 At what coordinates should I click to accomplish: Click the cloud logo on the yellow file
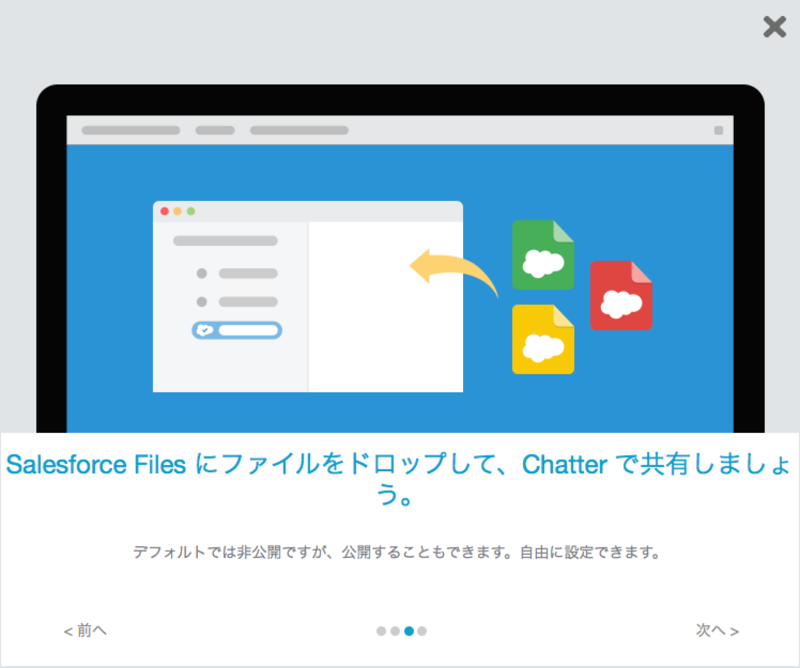pyautogui.click(x=545, y=346)
